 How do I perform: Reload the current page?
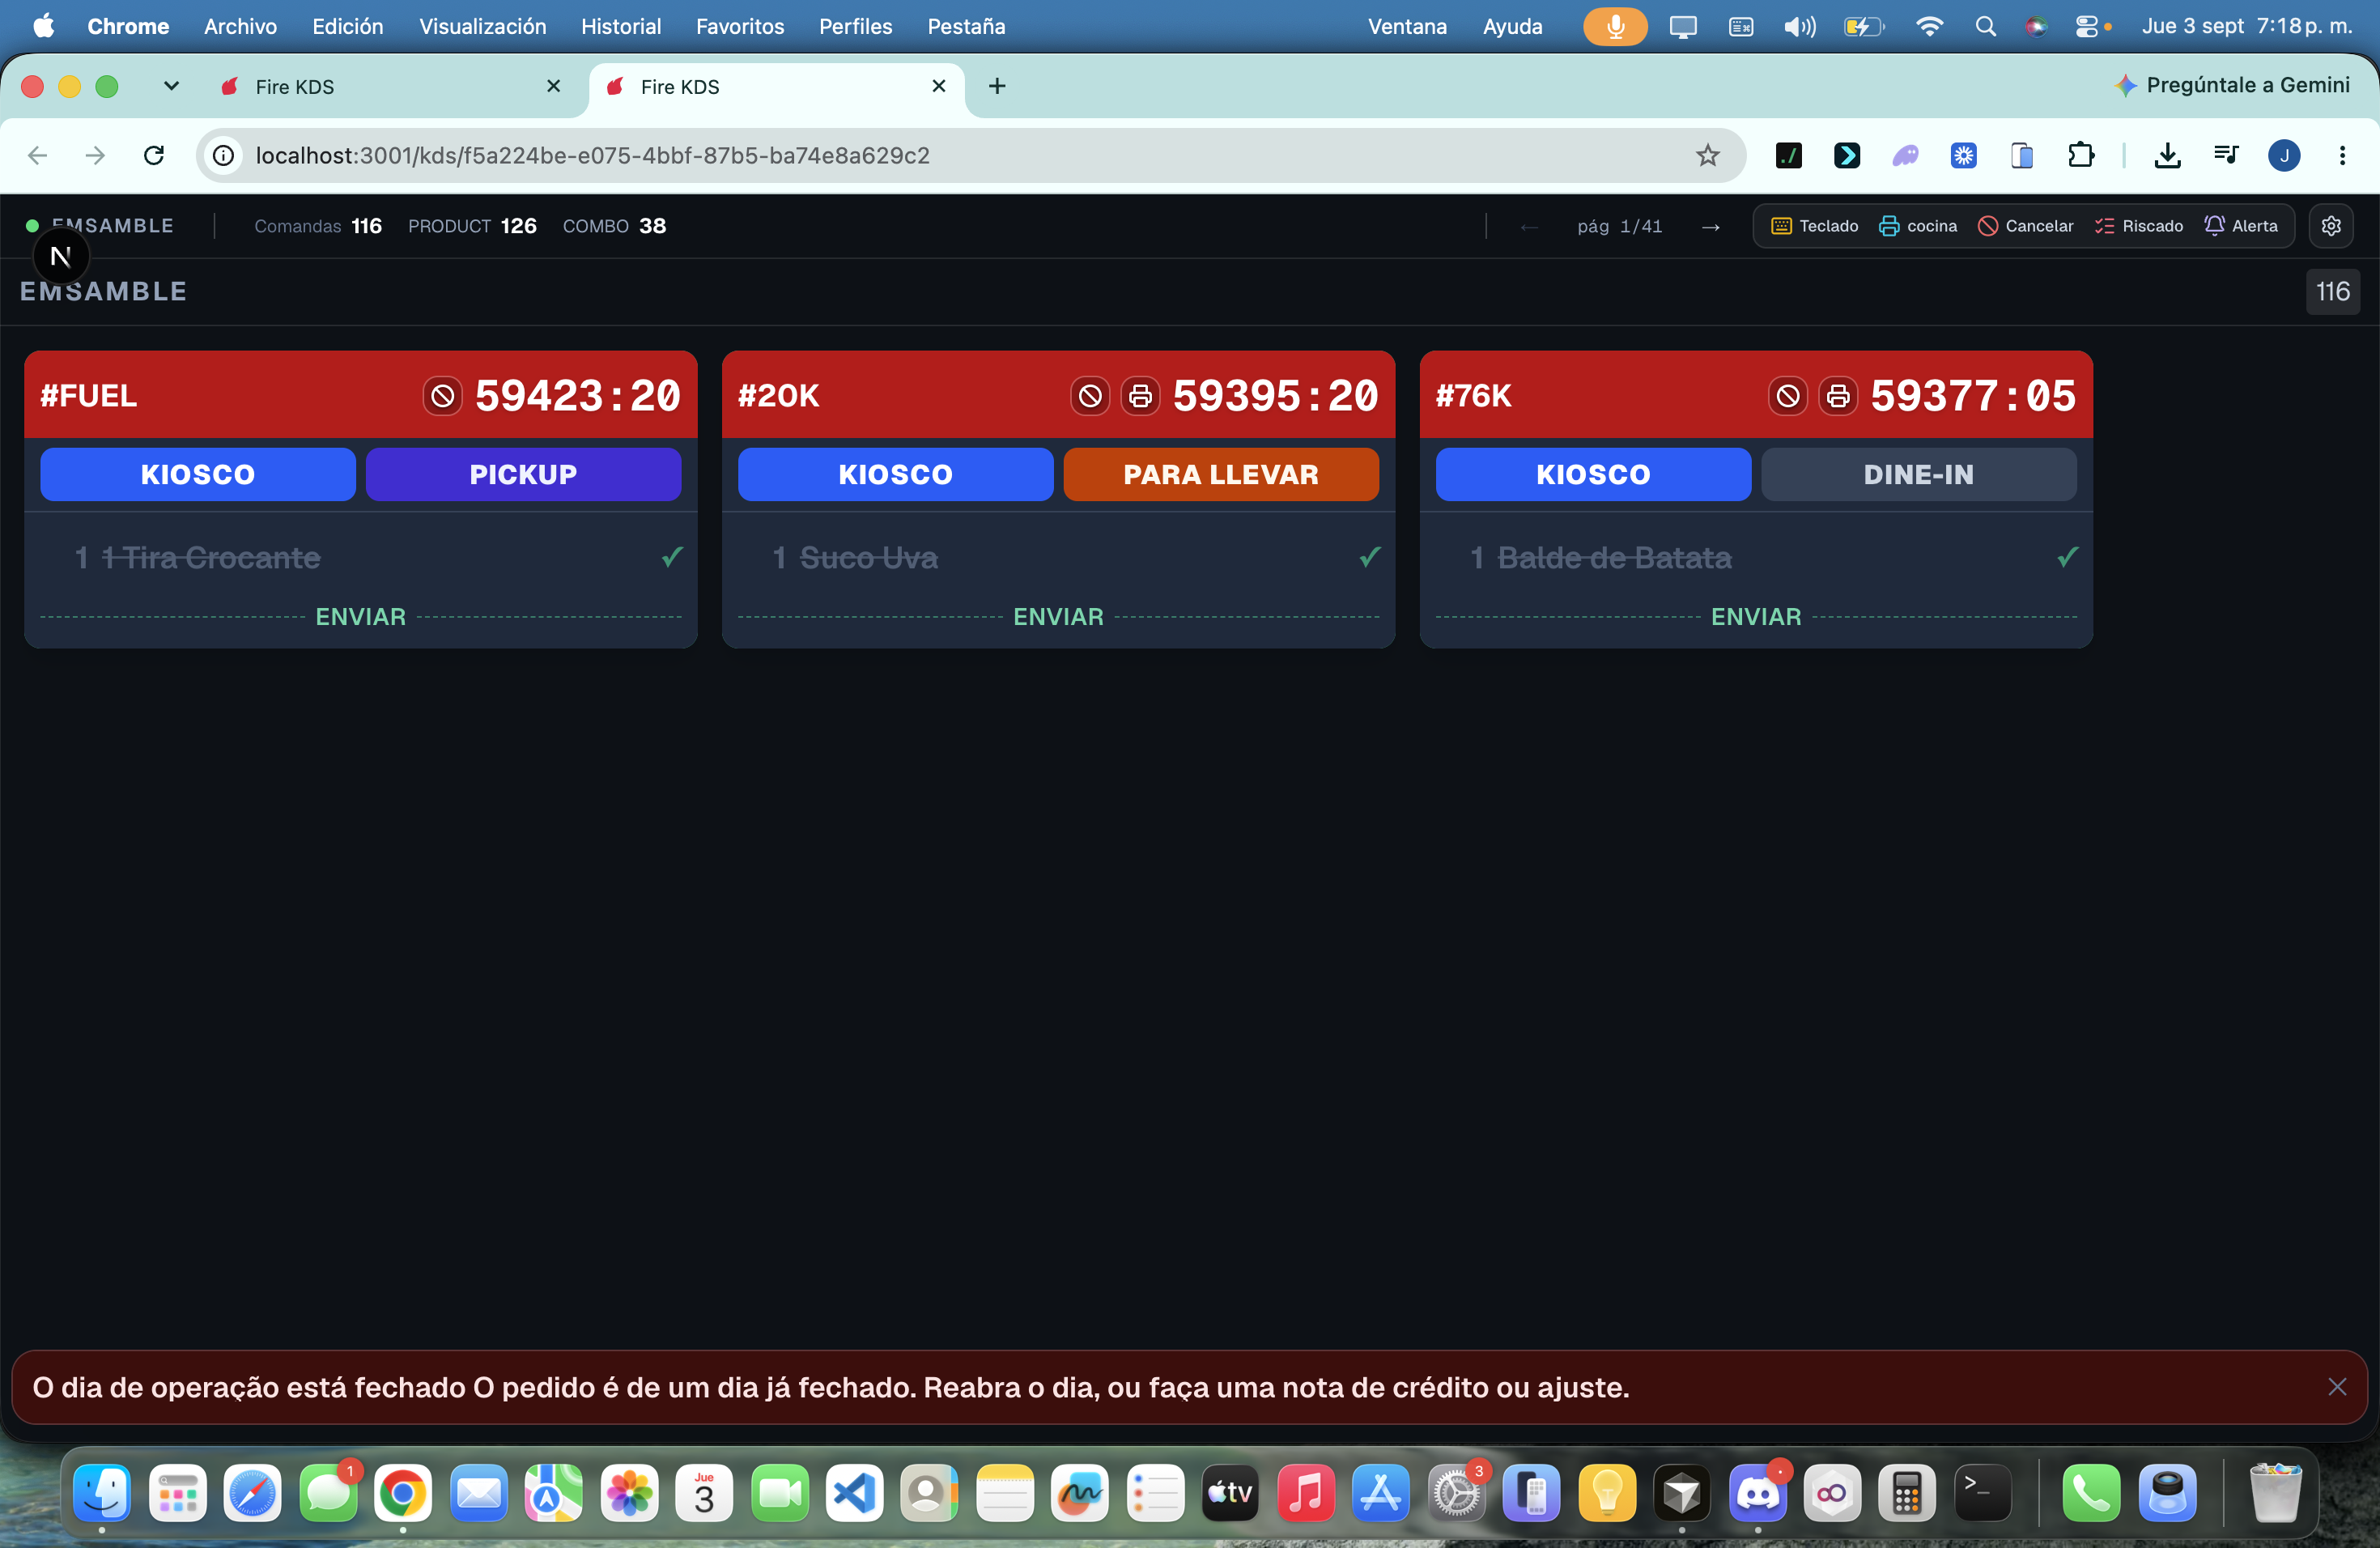pyautogui.click(x=154, y=155)
